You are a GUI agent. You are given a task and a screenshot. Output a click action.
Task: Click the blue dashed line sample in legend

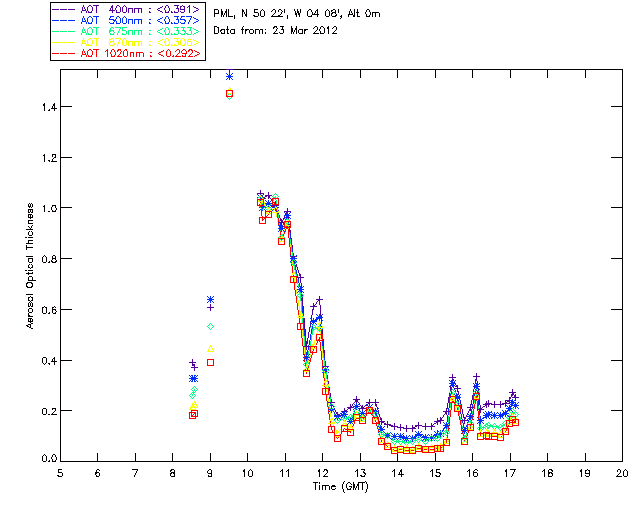64,20
